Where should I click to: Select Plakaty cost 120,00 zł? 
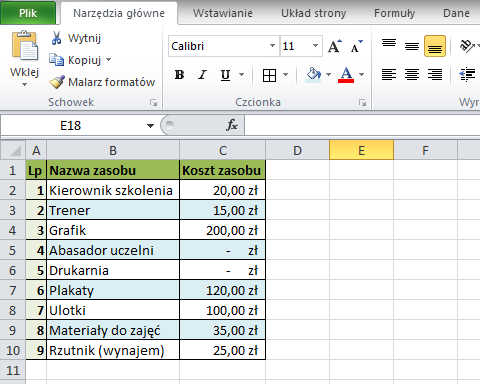tap(222, 290)
